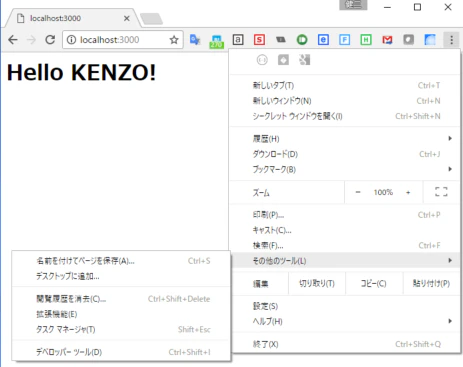Choose 検索(F)... from the menu
The image size is (463, 367).
point(345,246)
